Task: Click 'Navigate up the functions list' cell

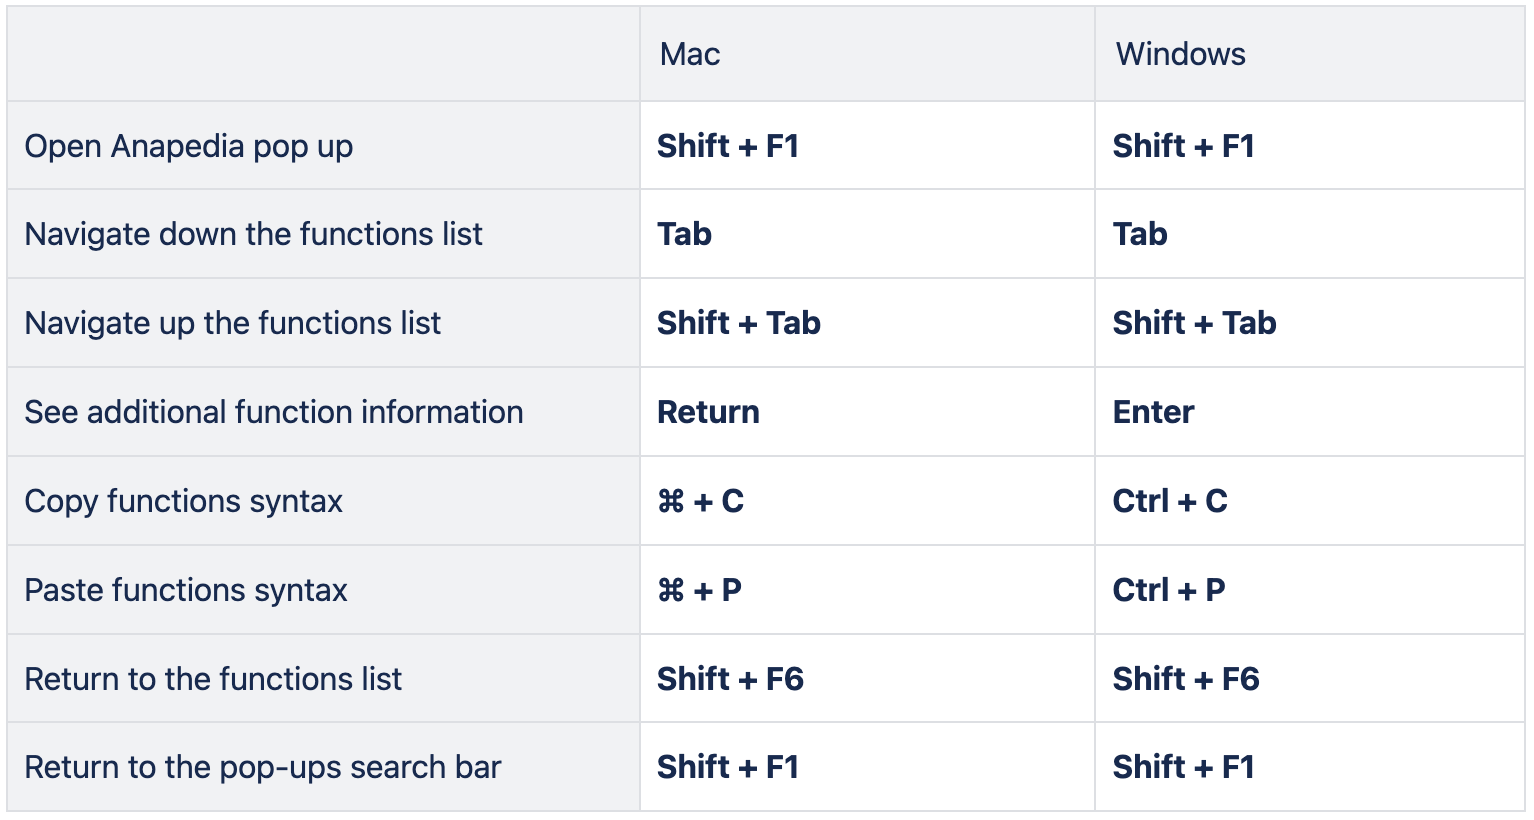Action: point(323,323)
